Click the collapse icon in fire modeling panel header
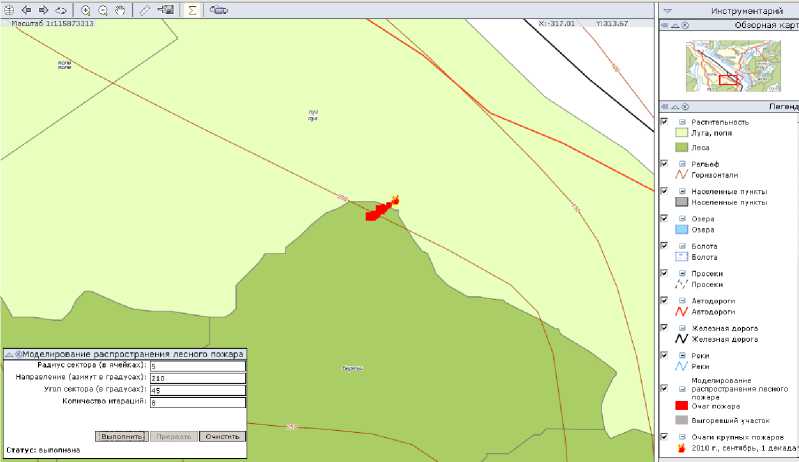The width and height of the screenshot is (799, 462). [x=9, y=354]
